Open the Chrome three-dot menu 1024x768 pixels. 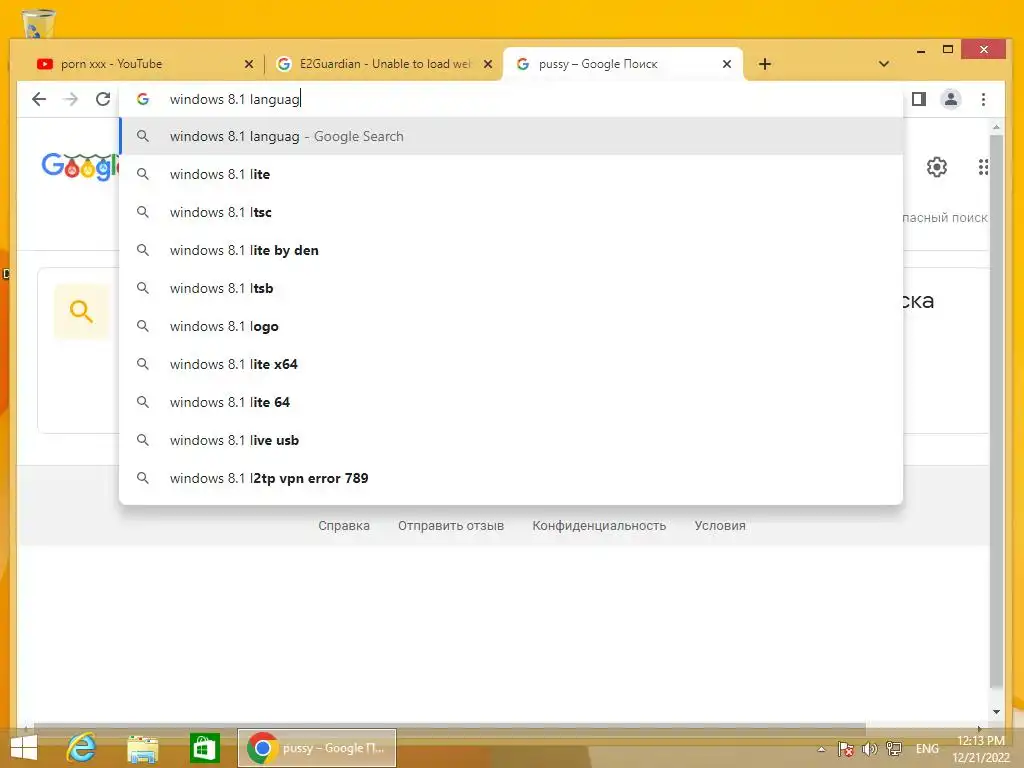tap(984, 99)
